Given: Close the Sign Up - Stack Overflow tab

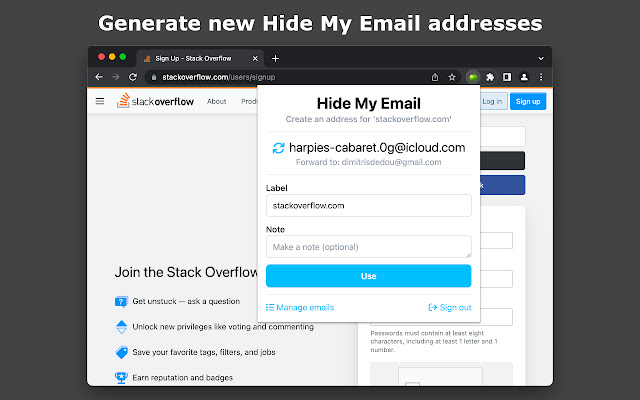Looking at the screenshot, I should click(x=255, y=58).
